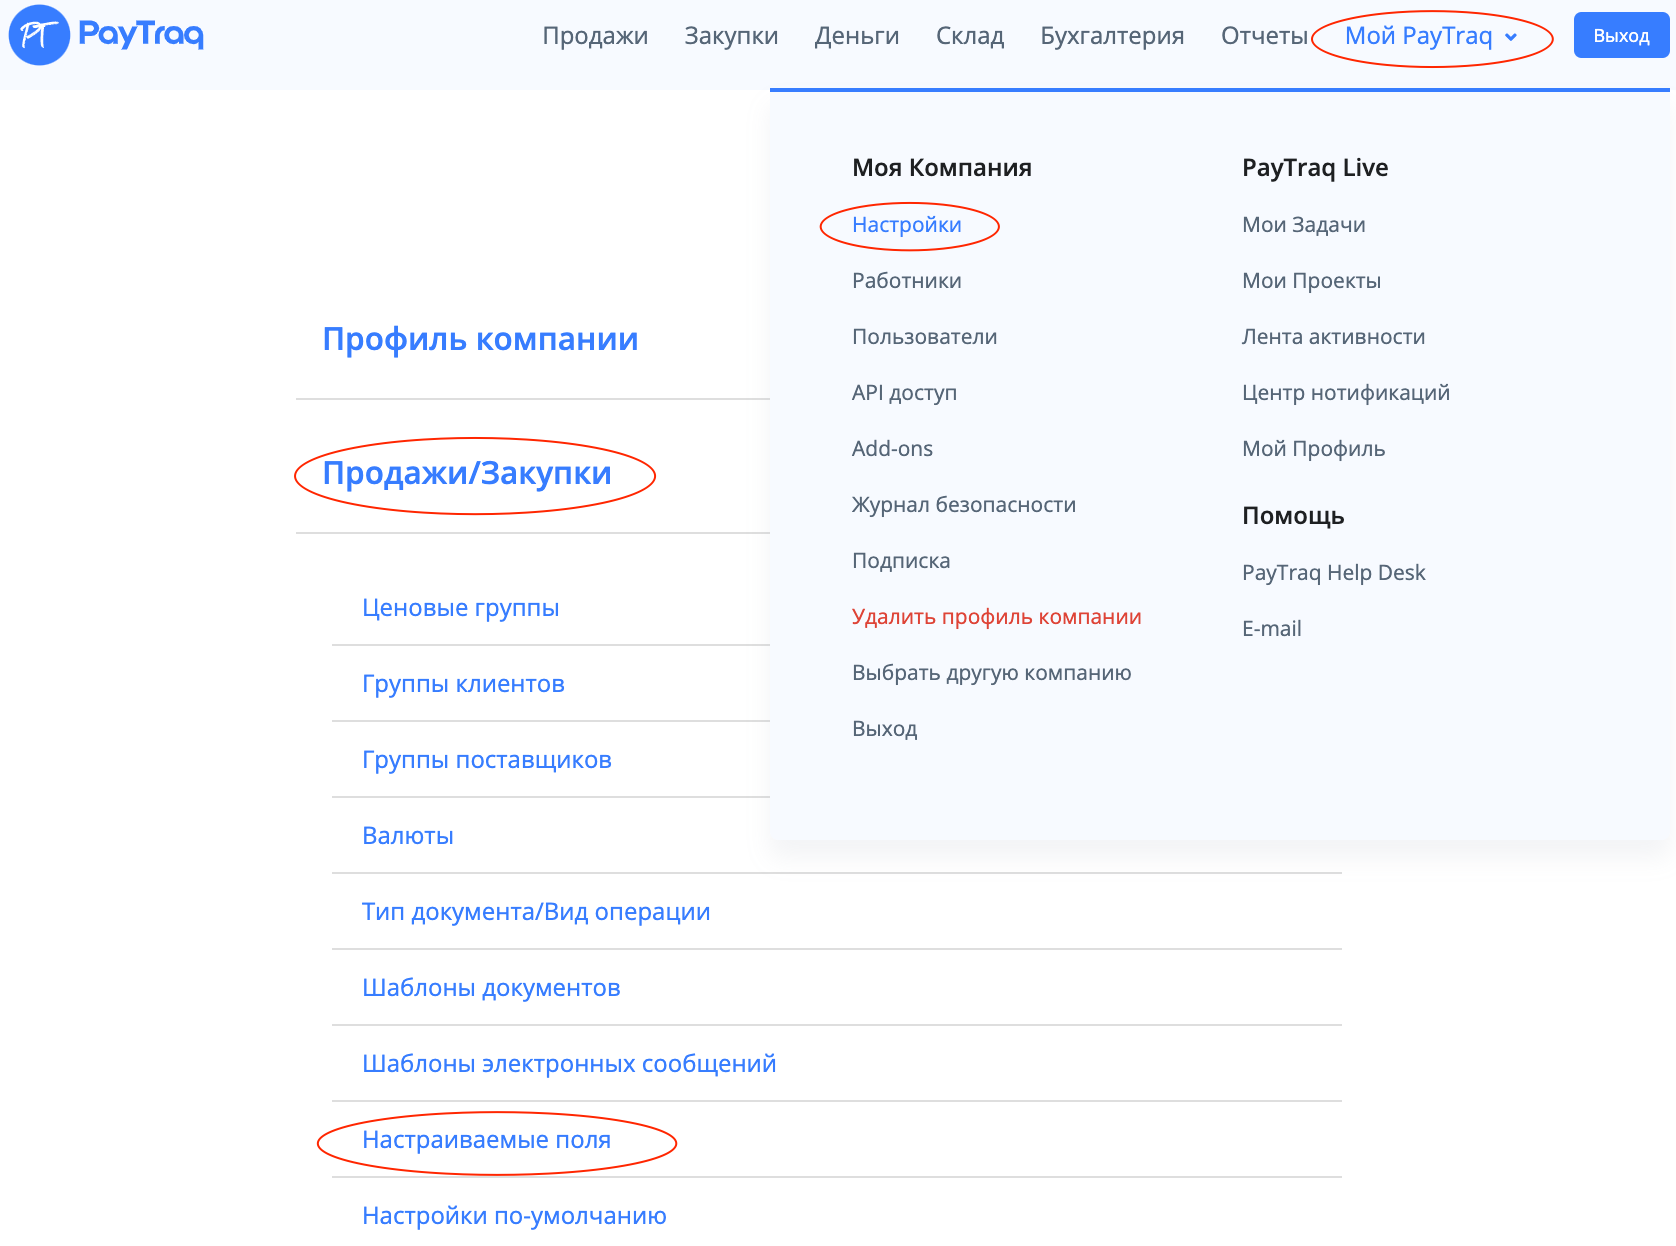The height and width of the screenshot is (1246, 1676).
Task: Open Журнал безопасности entry
Action: [x=963, y=505]
